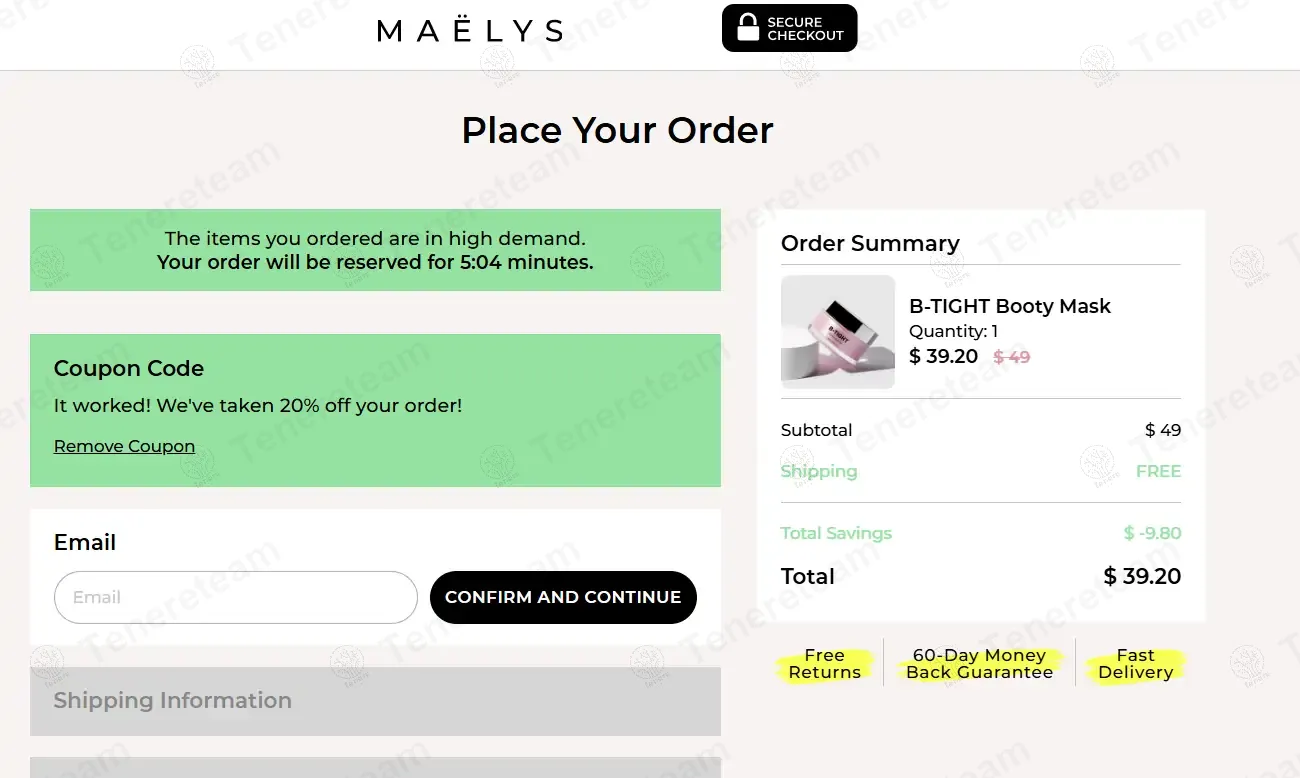Select the 60-Day Money Back Guarantee label
This screenshot has height=778, width=1300.
[979, 663]
